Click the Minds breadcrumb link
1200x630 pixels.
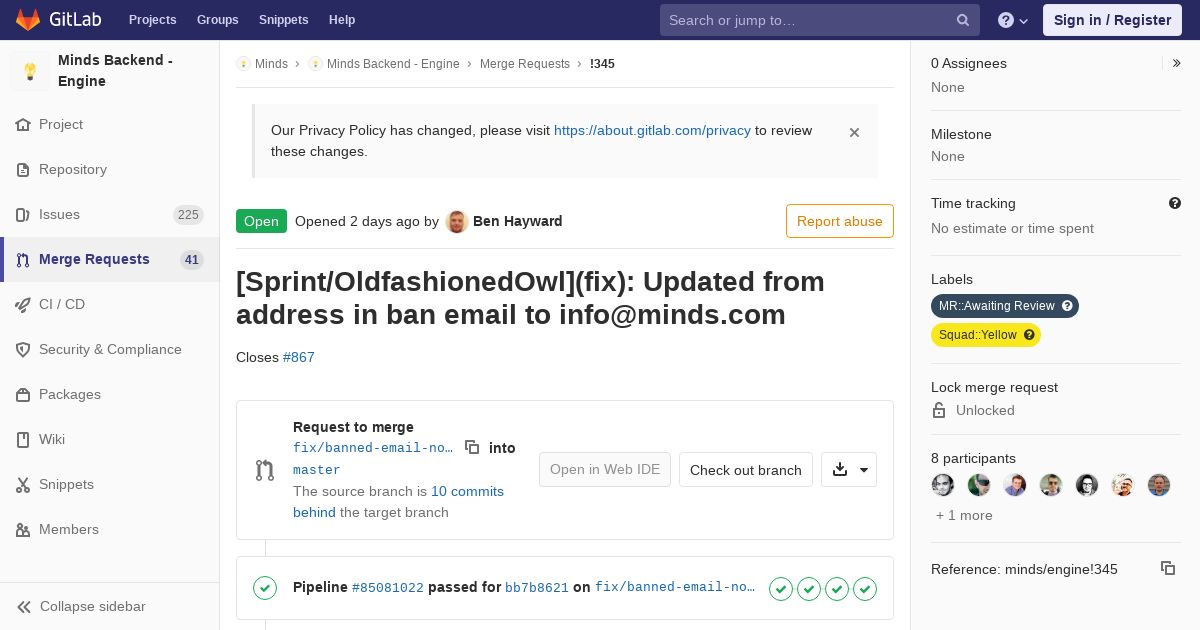click(x=271, y=64)
